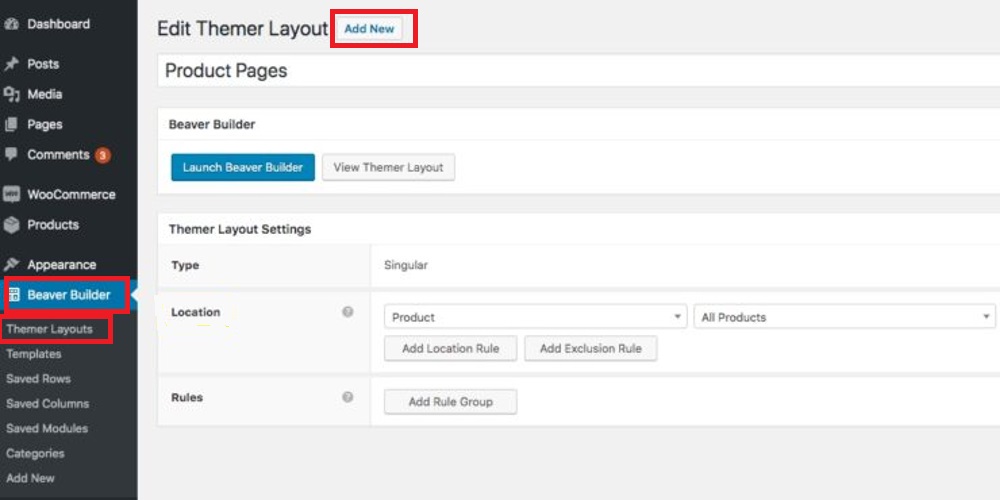1000x500 pixels.
Task: Click the help icon beside Location
Action: coord(348,312)
